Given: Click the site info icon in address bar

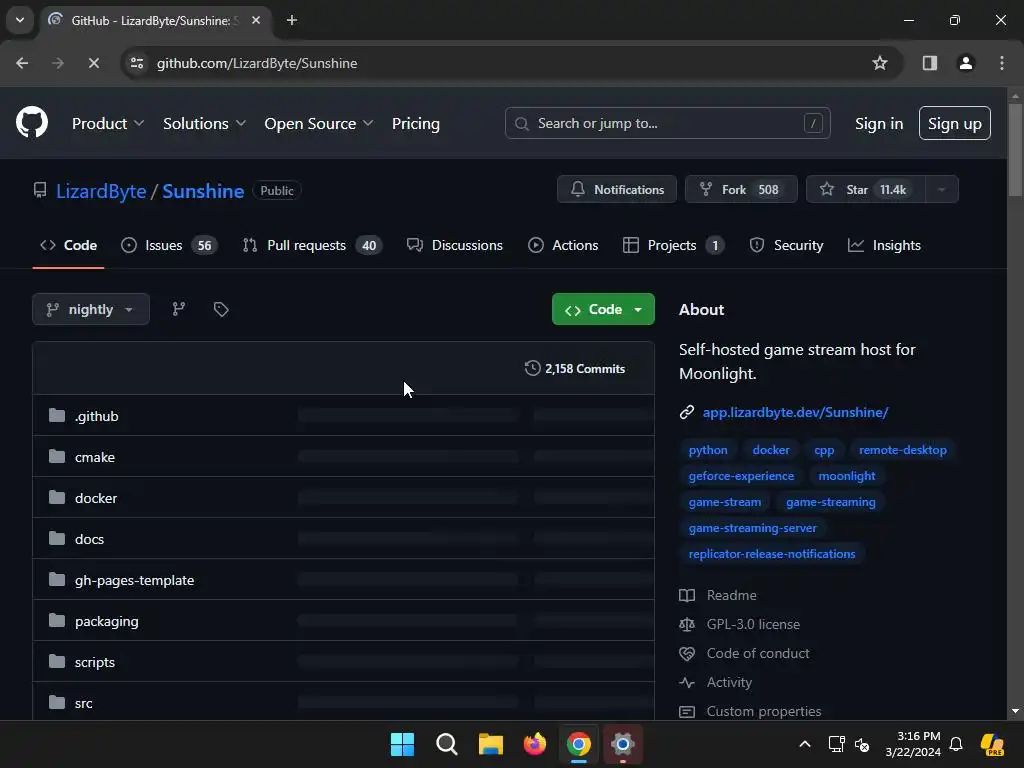Looking at the screenshot, I should pyautogui.click(x=137, y=63).
